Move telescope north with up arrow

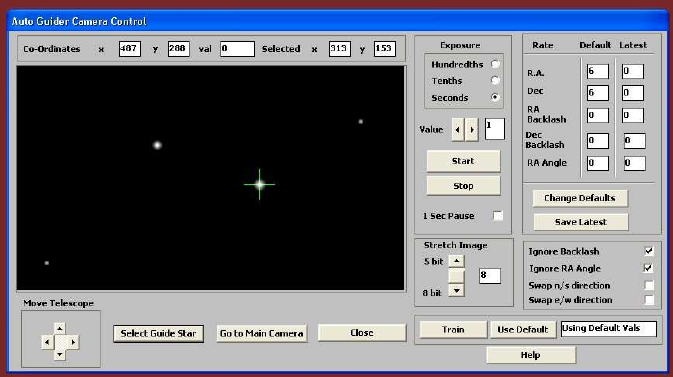(60, 329)
